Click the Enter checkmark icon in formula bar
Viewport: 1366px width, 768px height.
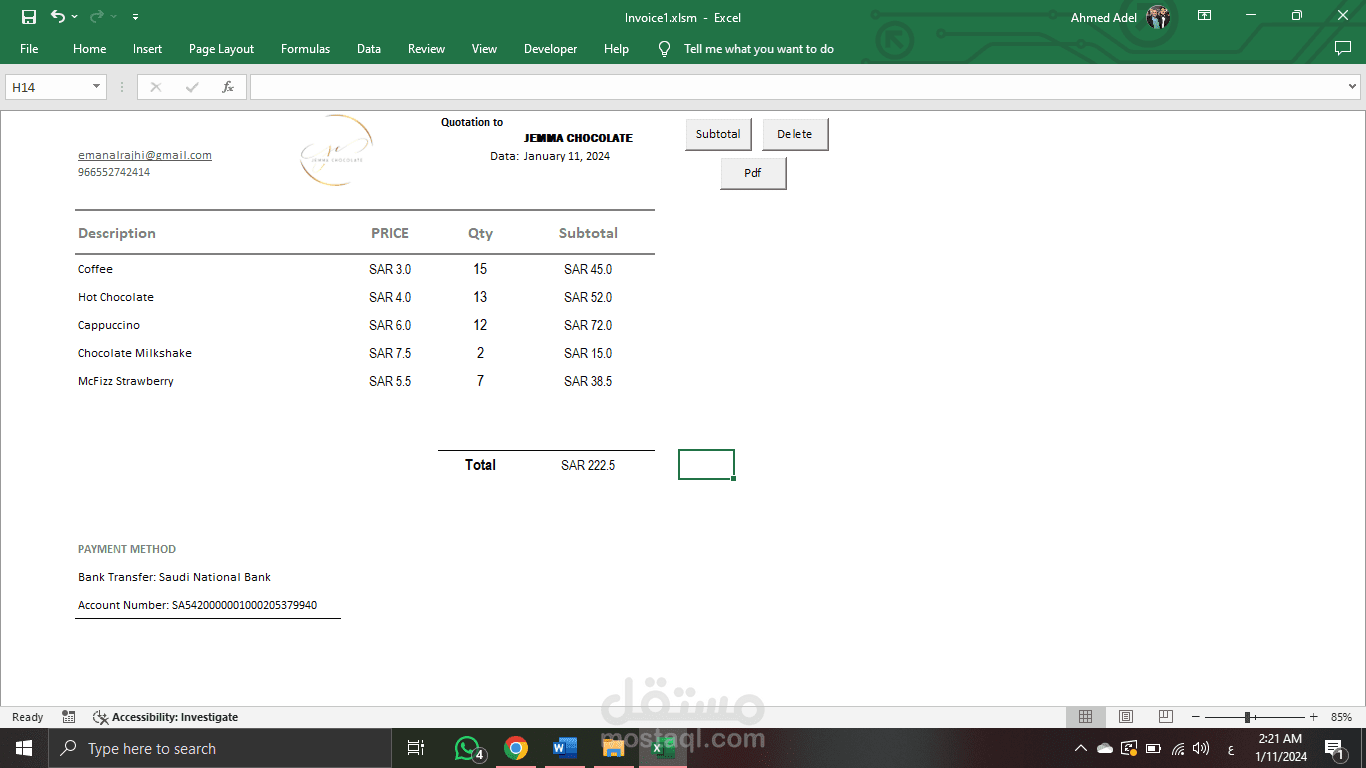point(192,87)
